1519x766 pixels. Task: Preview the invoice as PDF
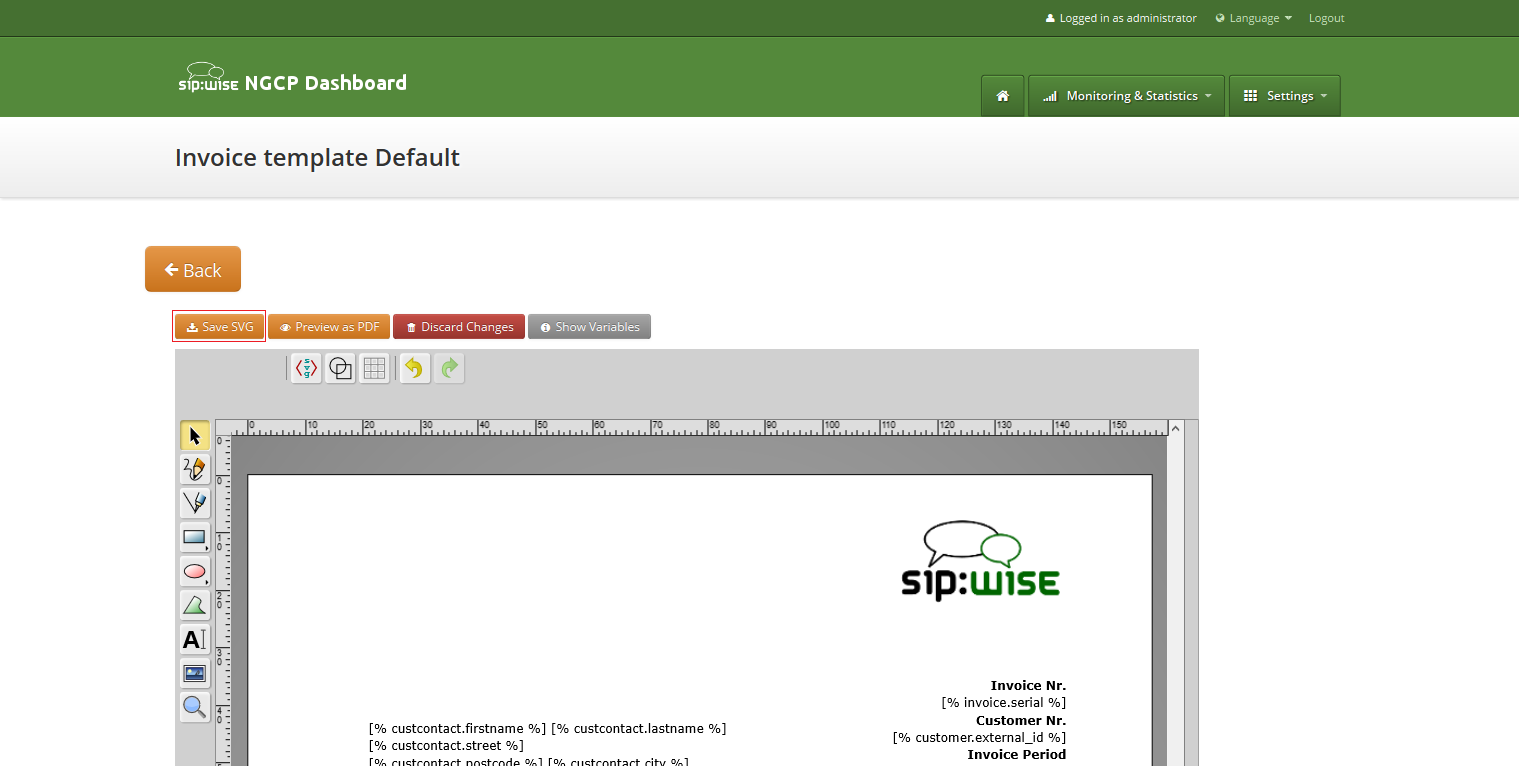pos(328,326)
